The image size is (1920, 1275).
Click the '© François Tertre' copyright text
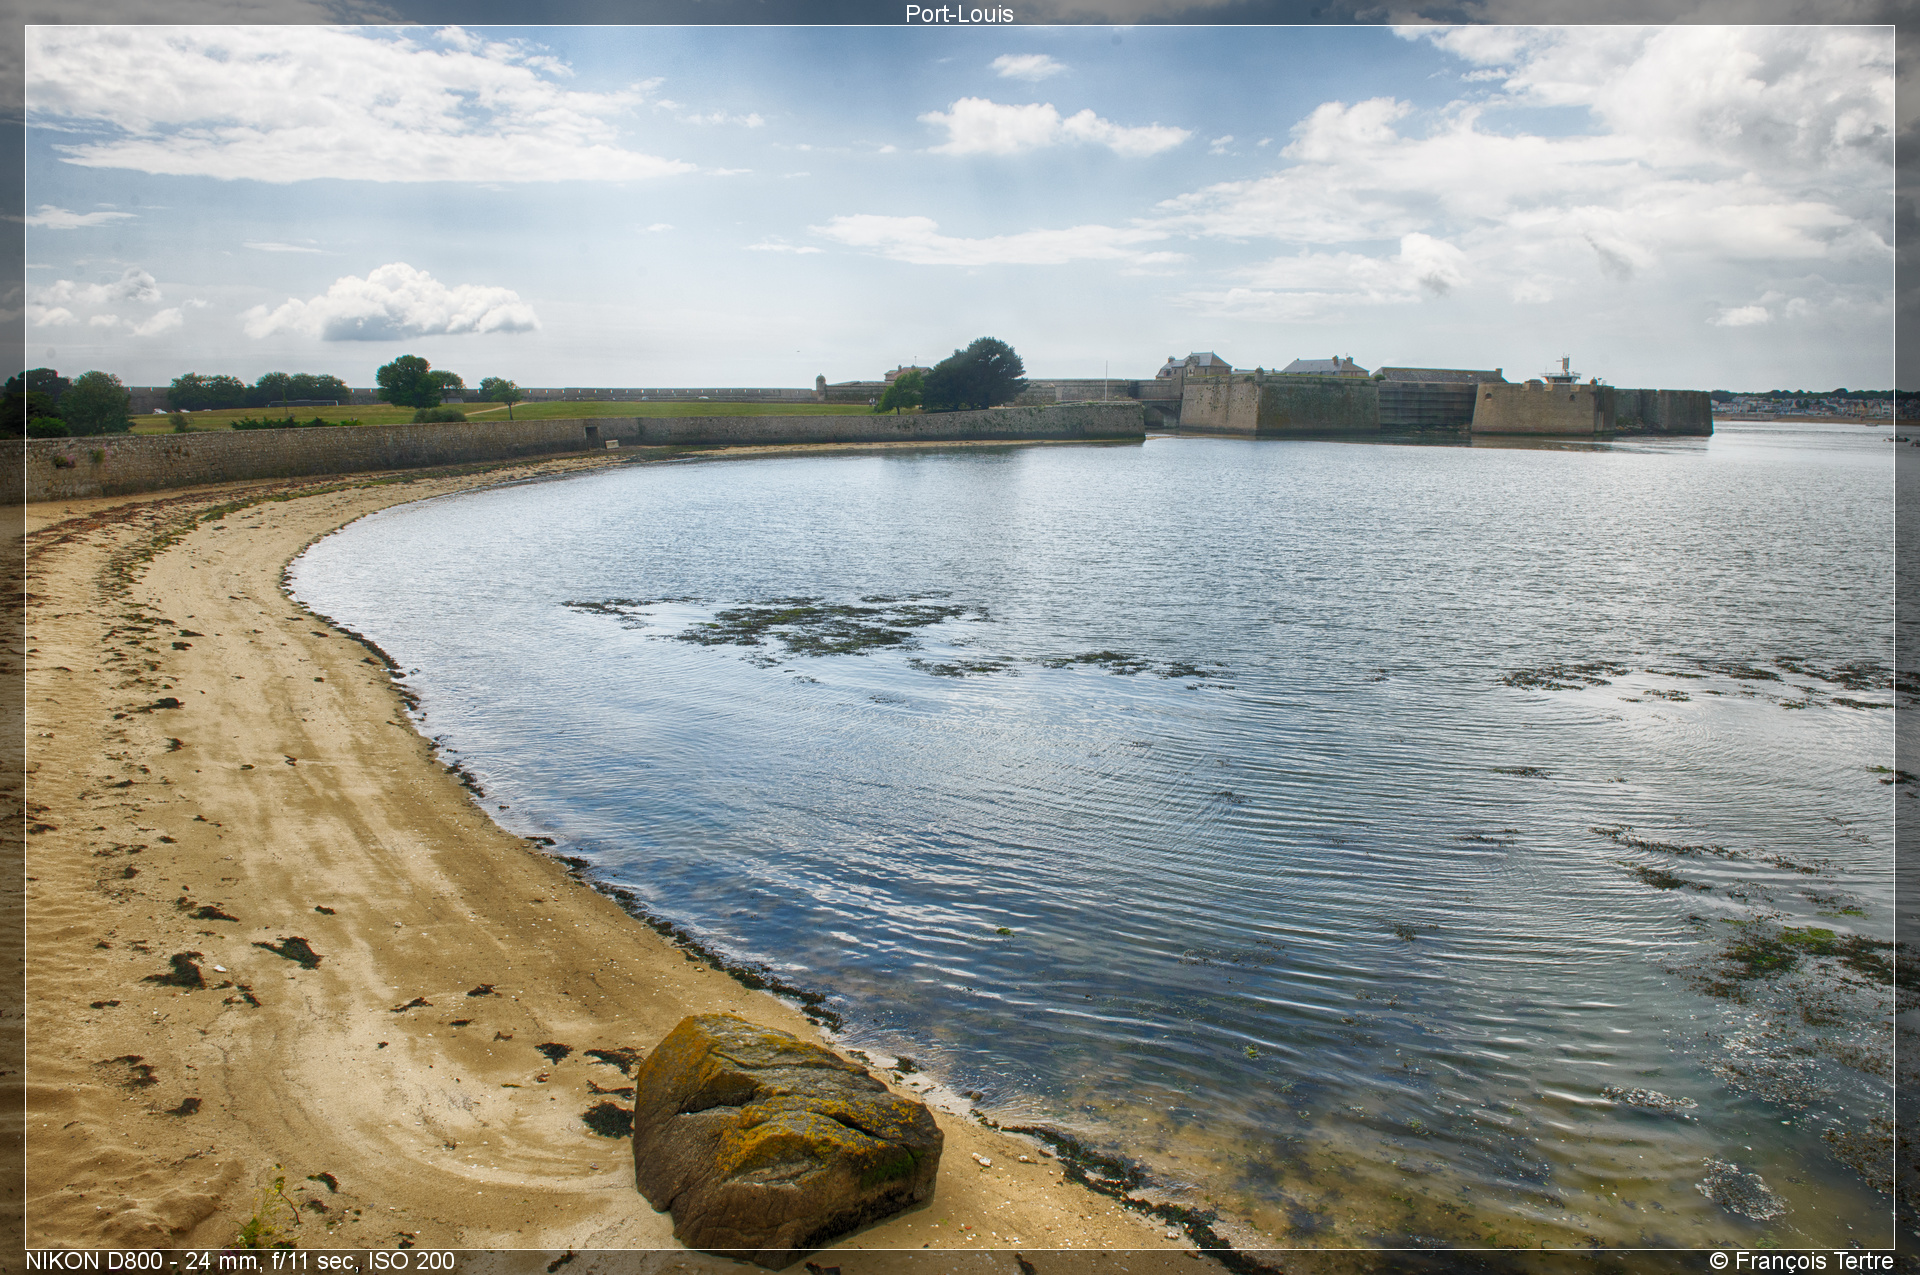click(x=1801, y=1261)
